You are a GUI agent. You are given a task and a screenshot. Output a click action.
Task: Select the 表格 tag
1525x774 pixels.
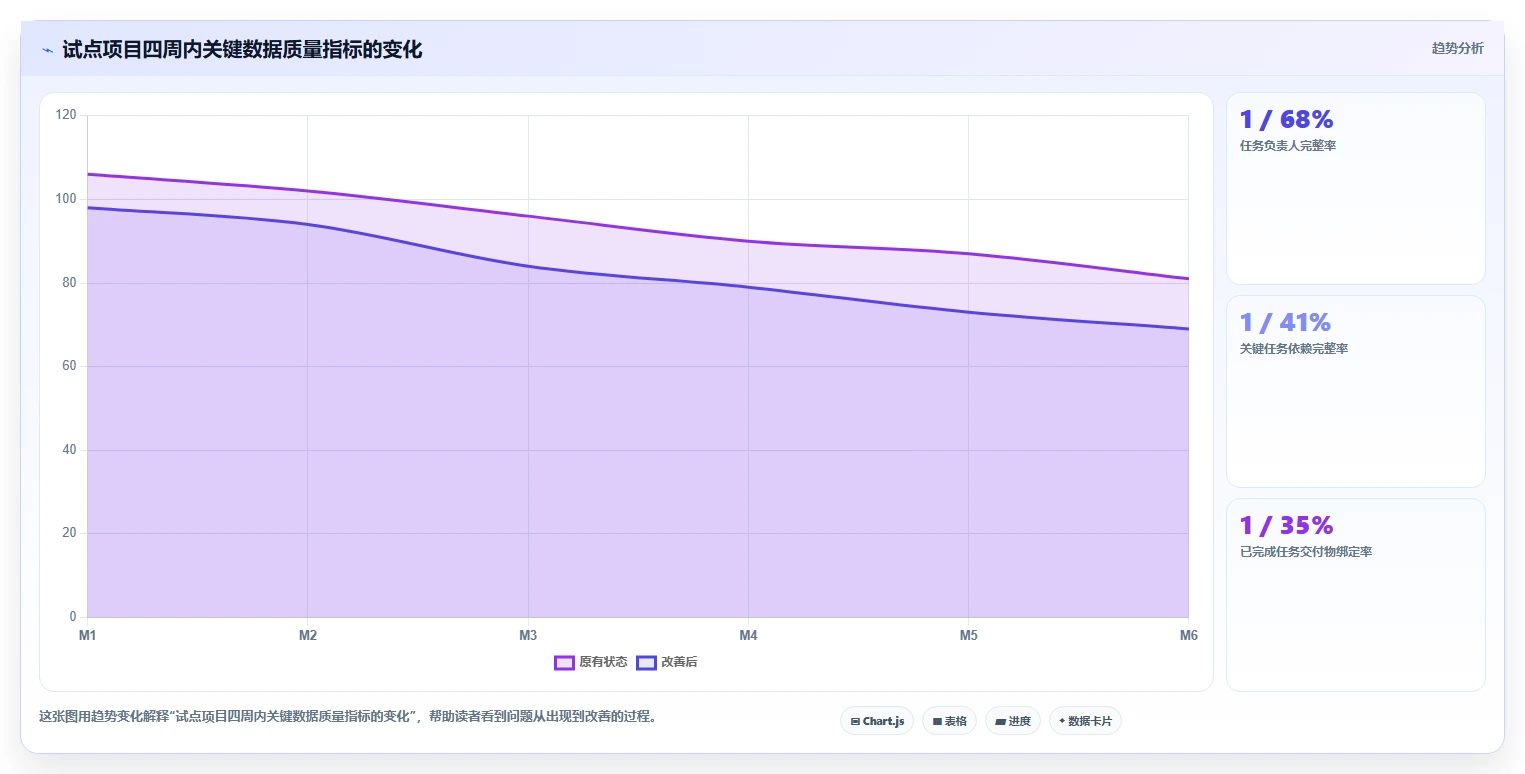pyautogui.click(x=949, y=721)
